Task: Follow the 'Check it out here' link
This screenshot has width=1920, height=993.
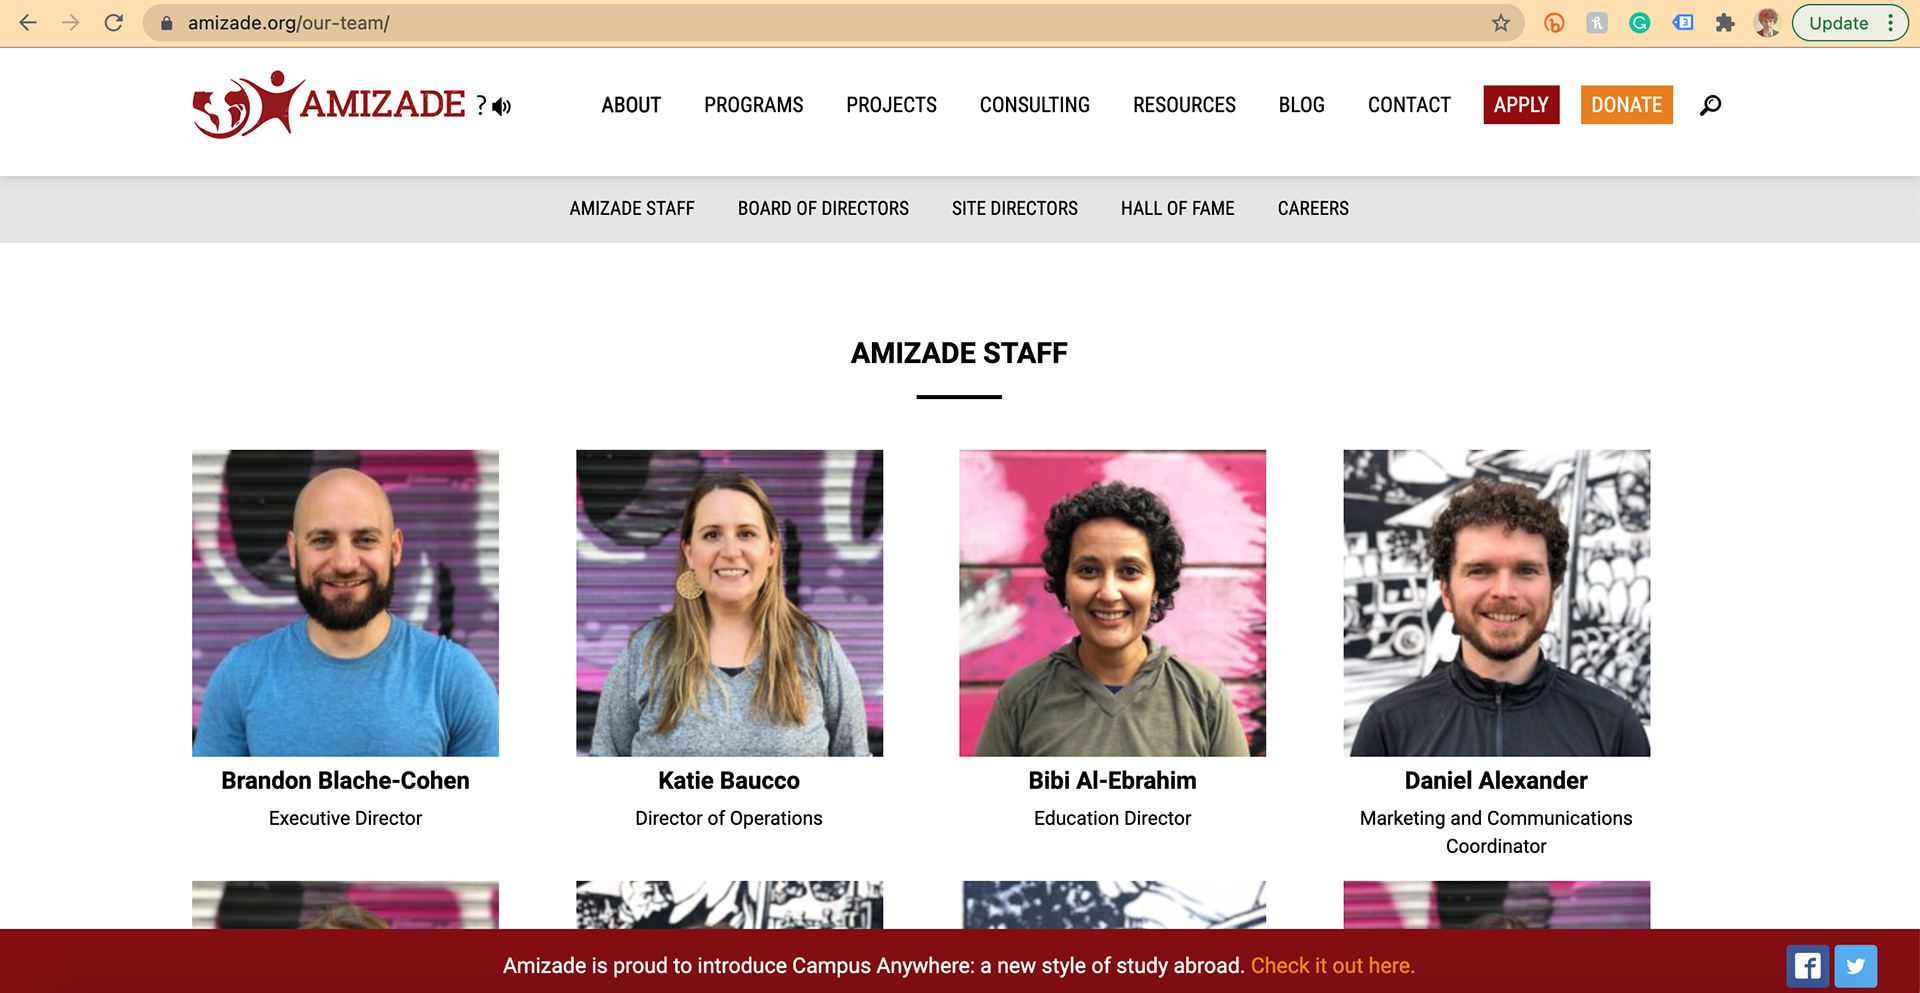Action: 1332,966
